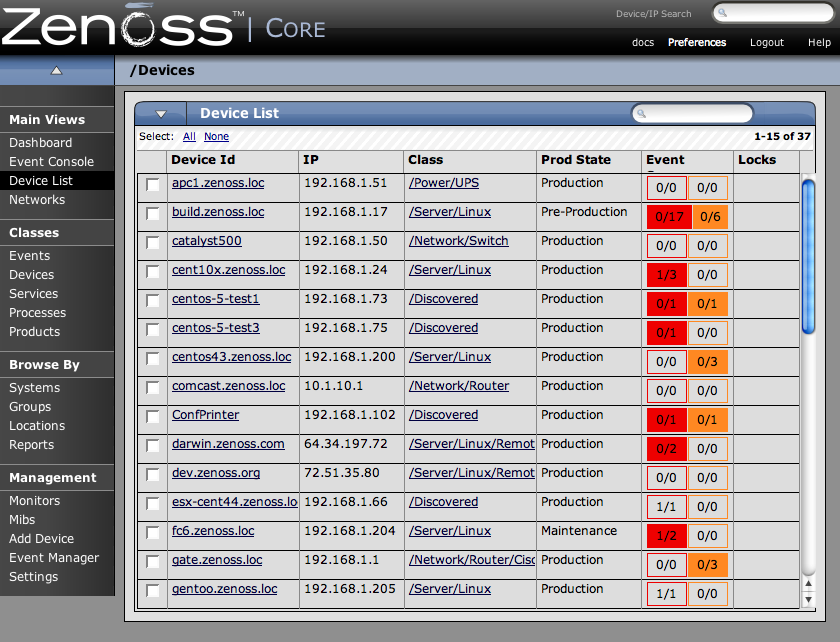Open Networks in the sidebar
840x642 pixels.
click(37, 199)
